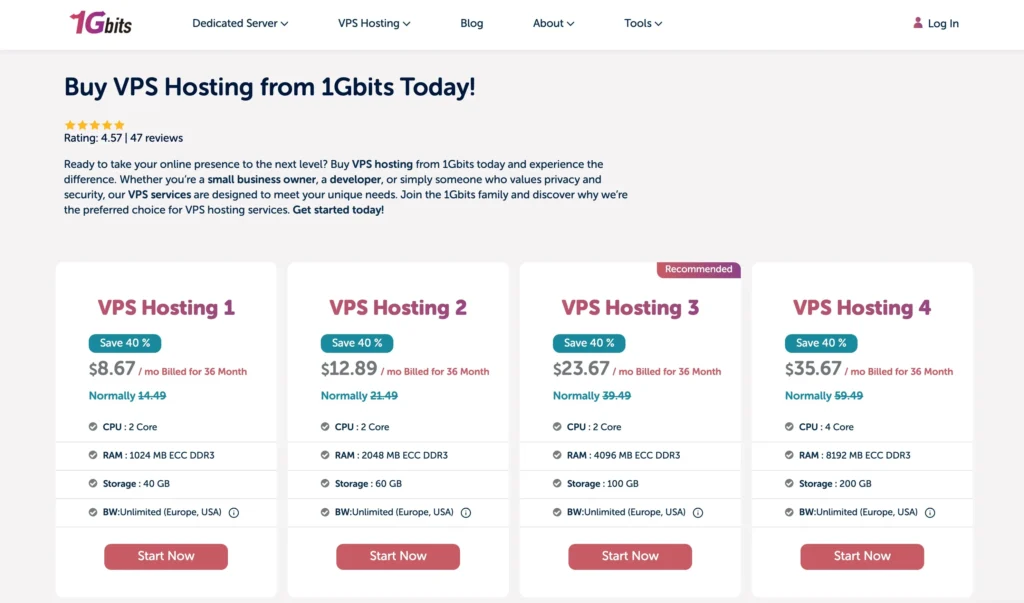Image resolution: width=1024 pixels, height=603 pixels.
Task: Expand the About menu
Action: pos(553,23)
